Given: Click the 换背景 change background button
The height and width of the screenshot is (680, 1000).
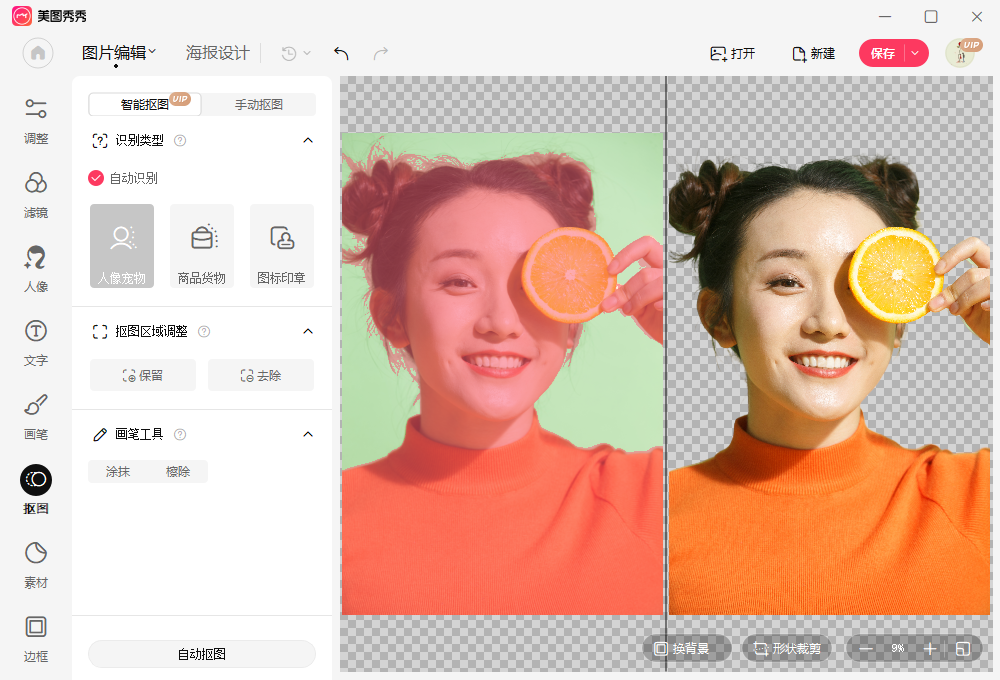Looking at the screenshot, I should pyautogui.click(x=686, y=648).
